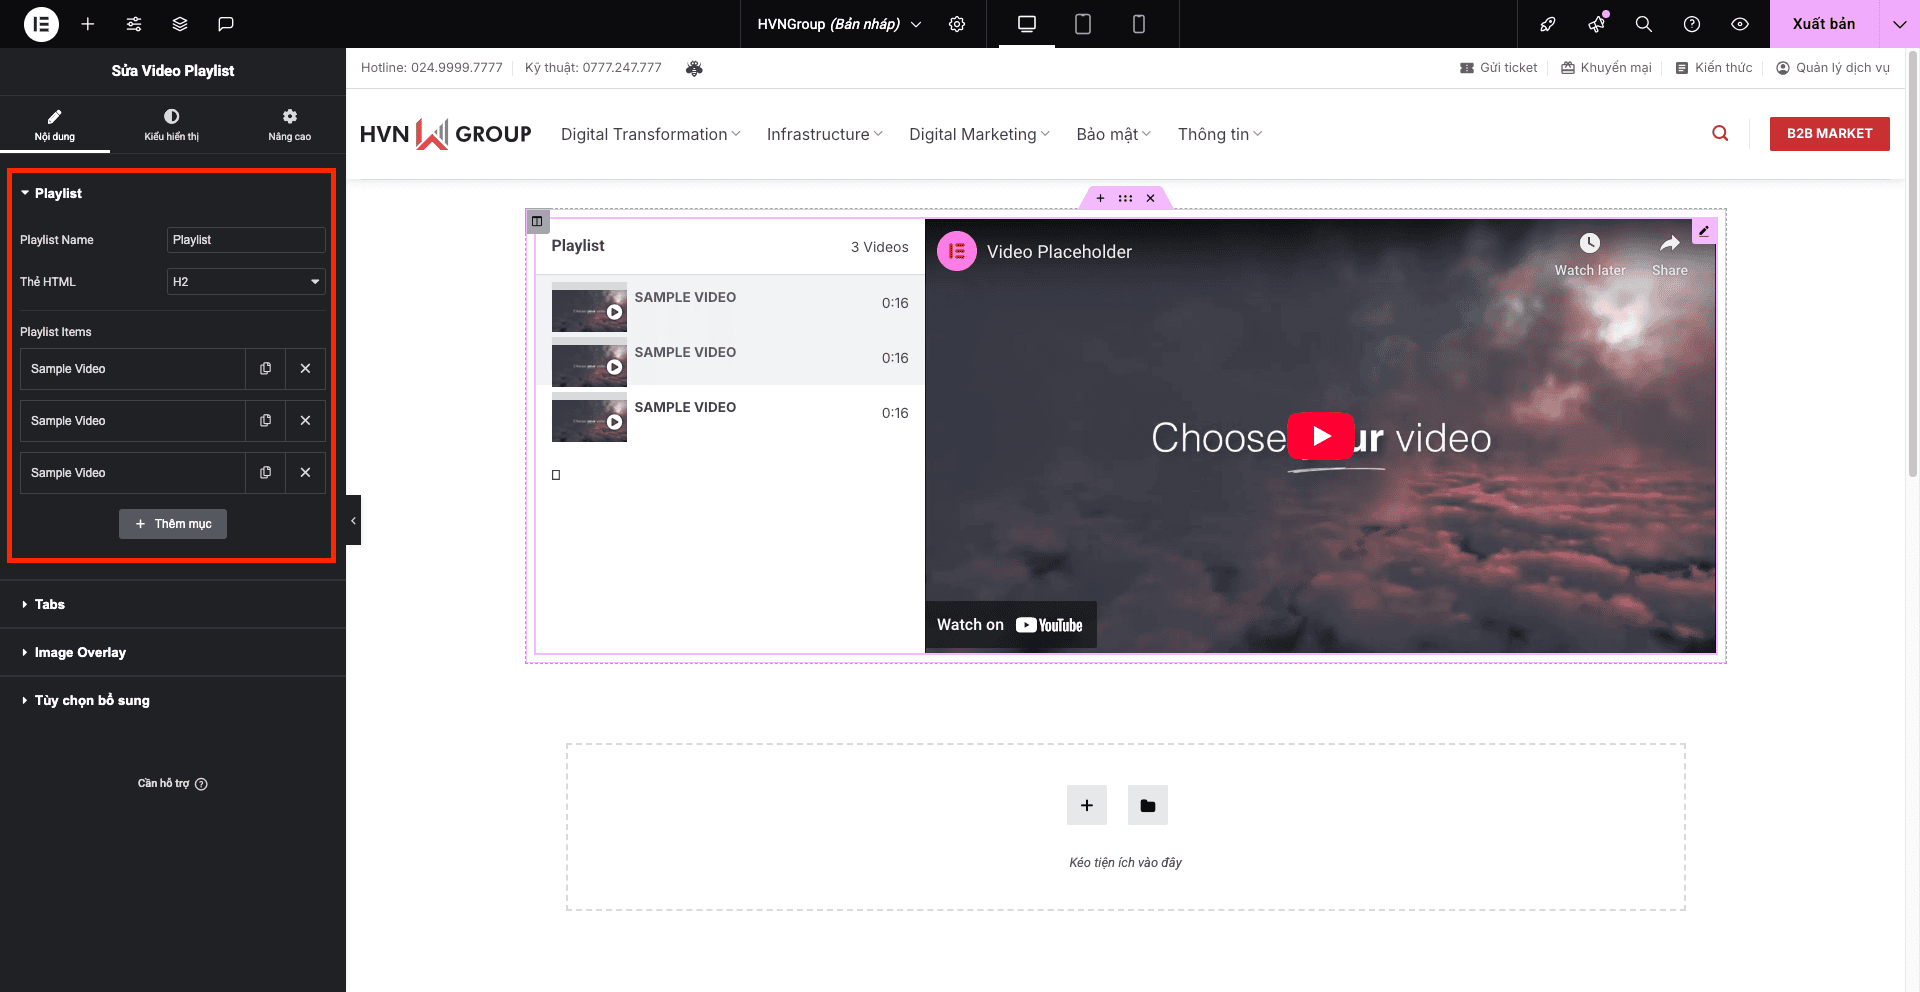The height and width of the screenshot is (992, 1920).
Task: Switch to mobile responsive view
Action: (1138, 24)
